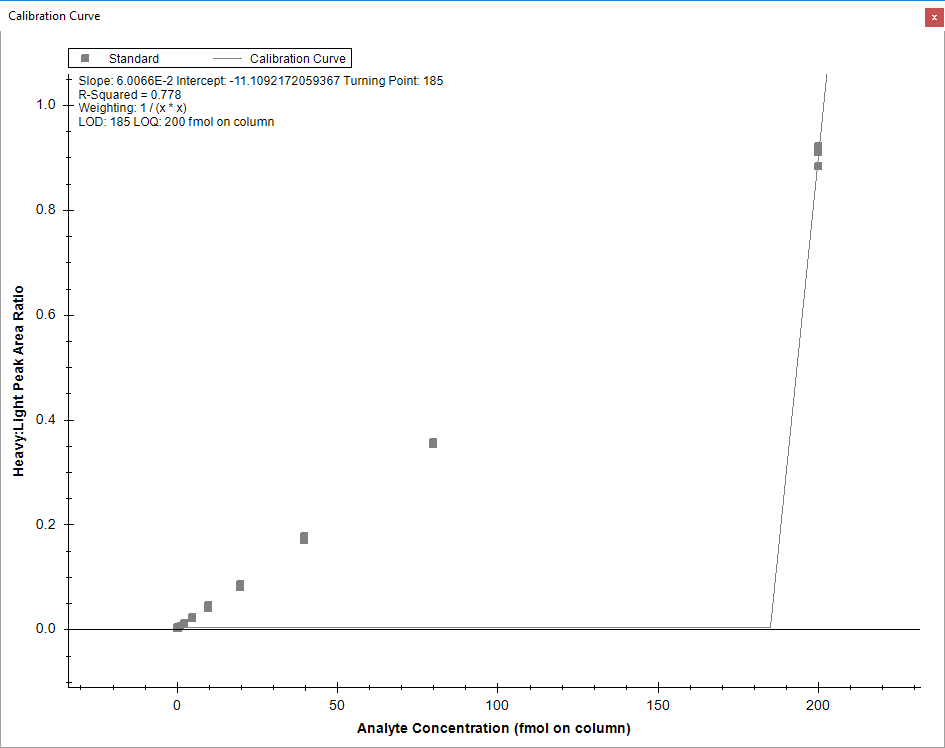Click the 100 tick label on x-axis
945x748 pixels.
(x=497, y=704)
